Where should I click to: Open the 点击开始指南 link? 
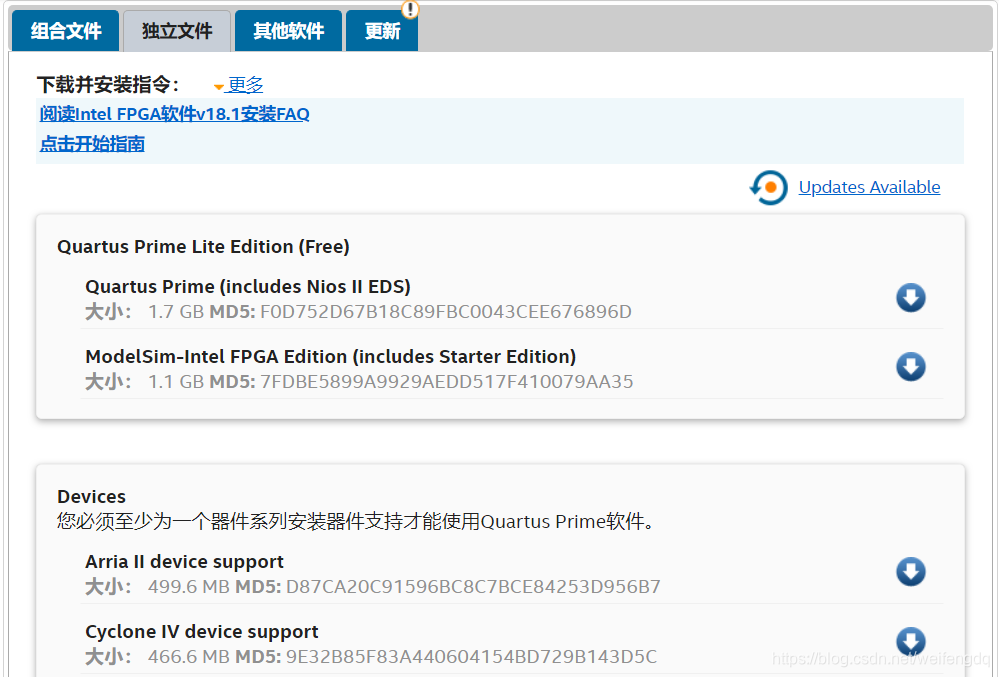[x=92, y=144]
